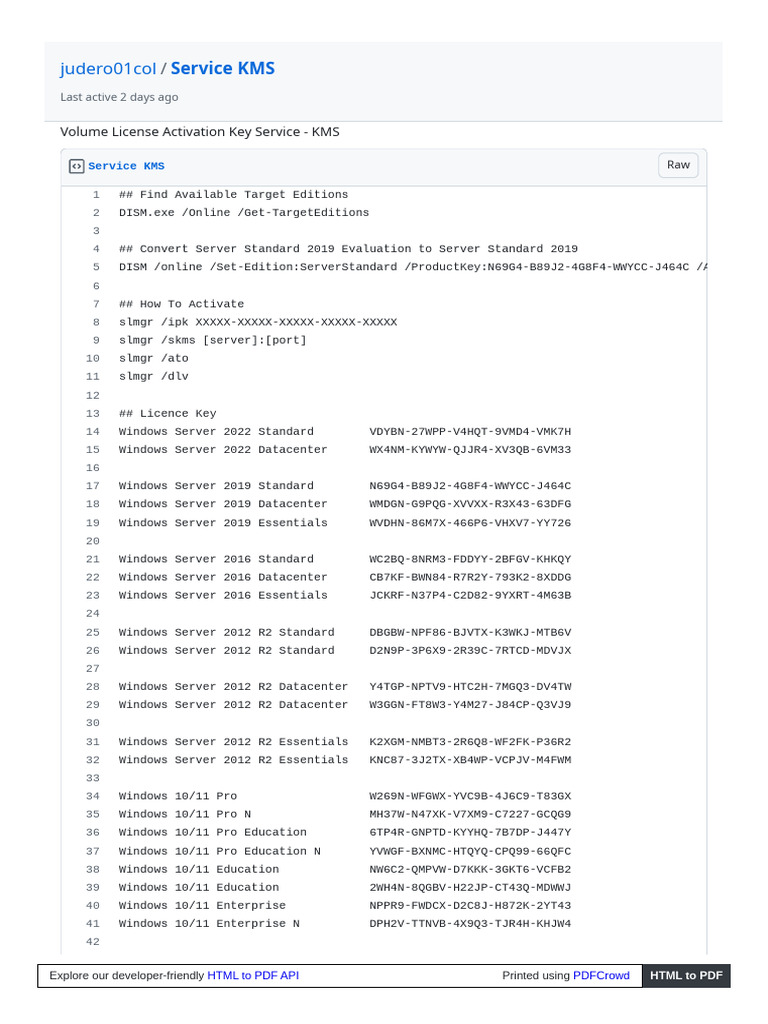Select the 'Last active 2 days ago' text
Image resolution: width=768 pixels, height=1024 pixels.
coord(119,97)
